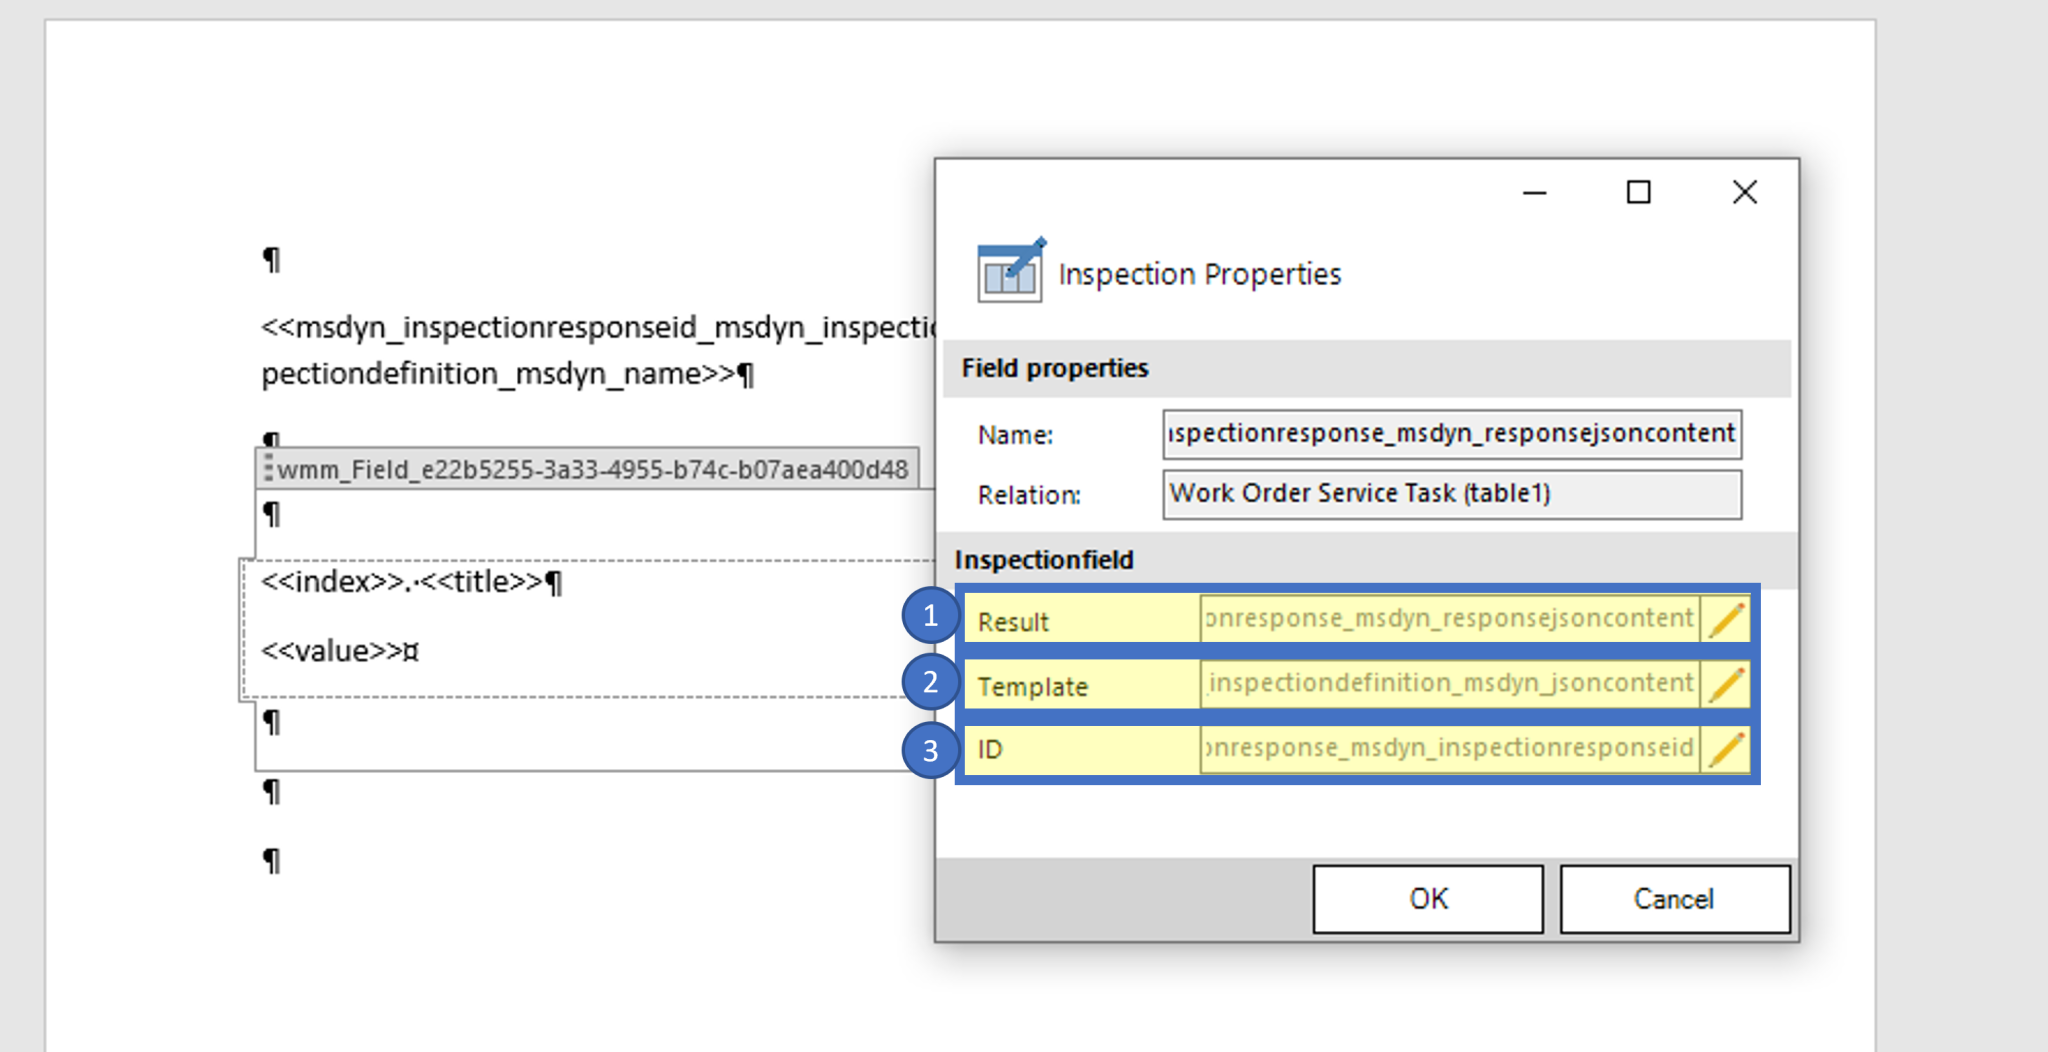Click the Result value text box
The width and height of the screenshot is (2048, 1052).
point(1450,618)
